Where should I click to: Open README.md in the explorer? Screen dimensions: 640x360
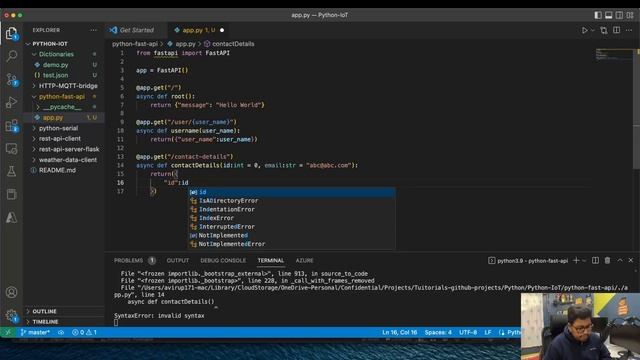(64, 170)
